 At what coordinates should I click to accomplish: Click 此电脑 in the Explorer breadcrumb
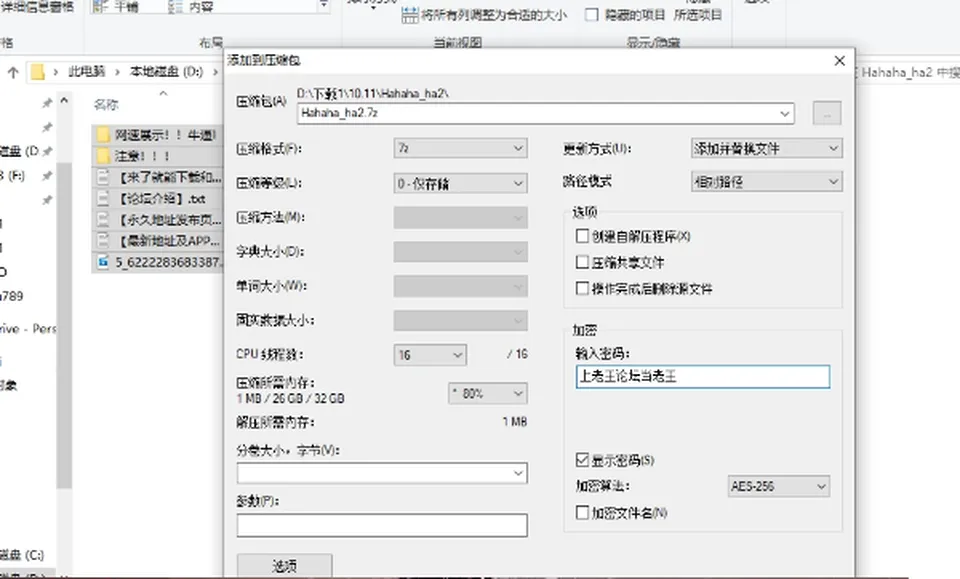tap(87, 72)
